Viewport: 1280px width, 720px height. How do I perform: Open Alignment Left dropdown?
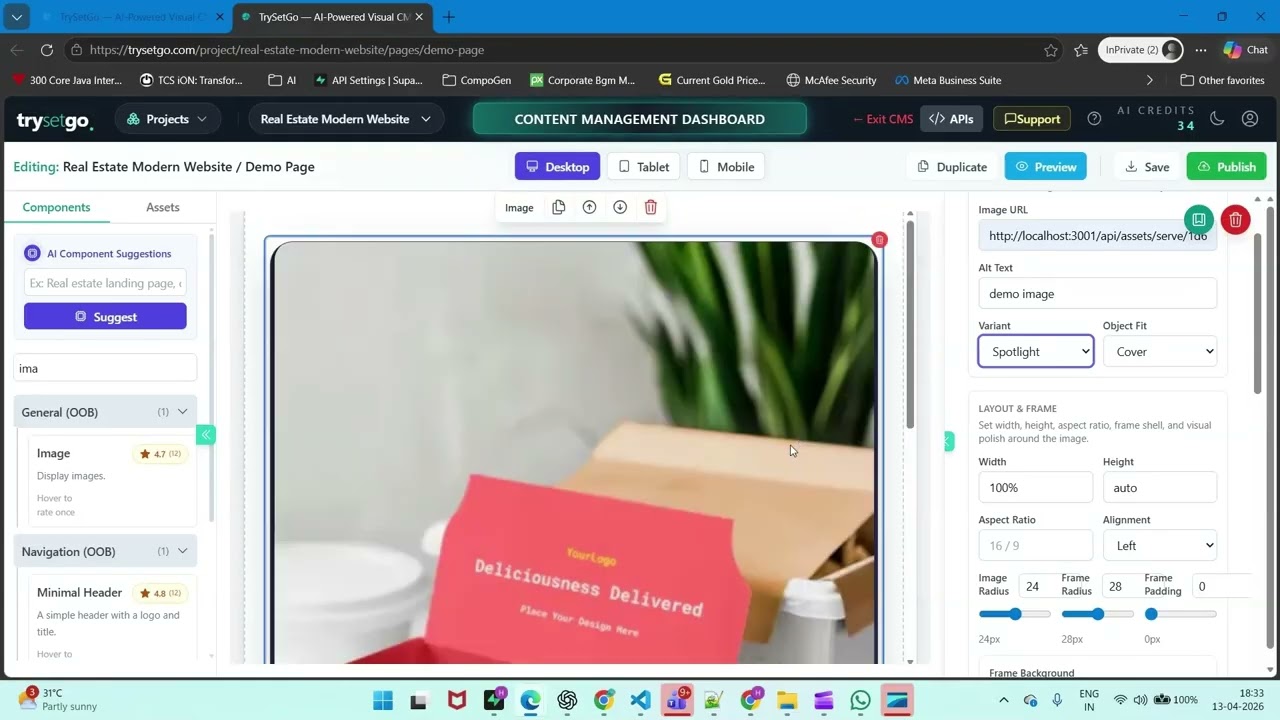[x=1160, y=545]
